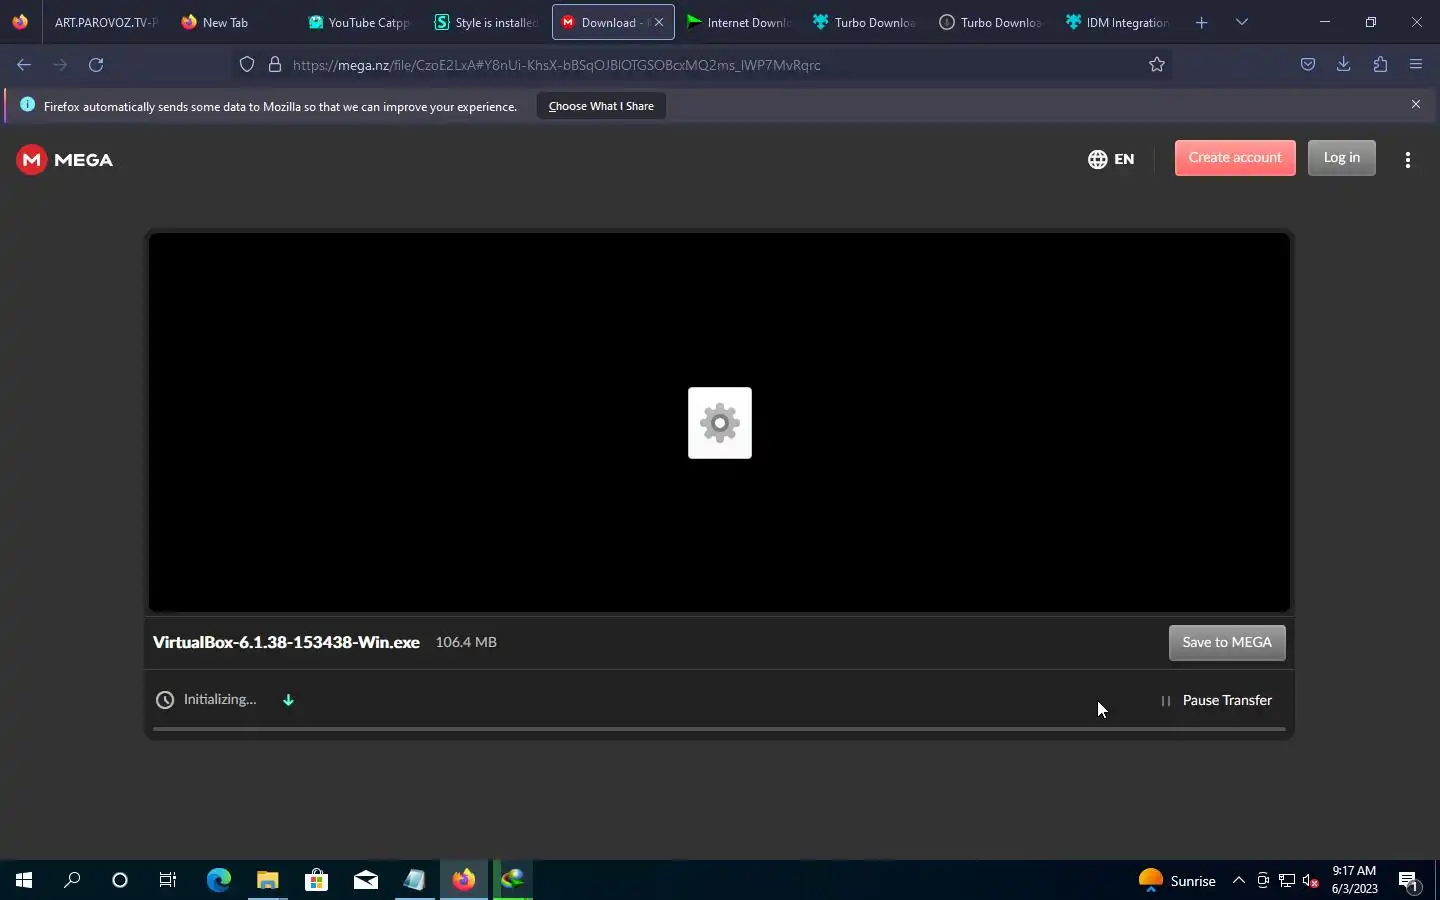Reload the current page
Screen dimensions: 1440x900
[x=96, y=65]
